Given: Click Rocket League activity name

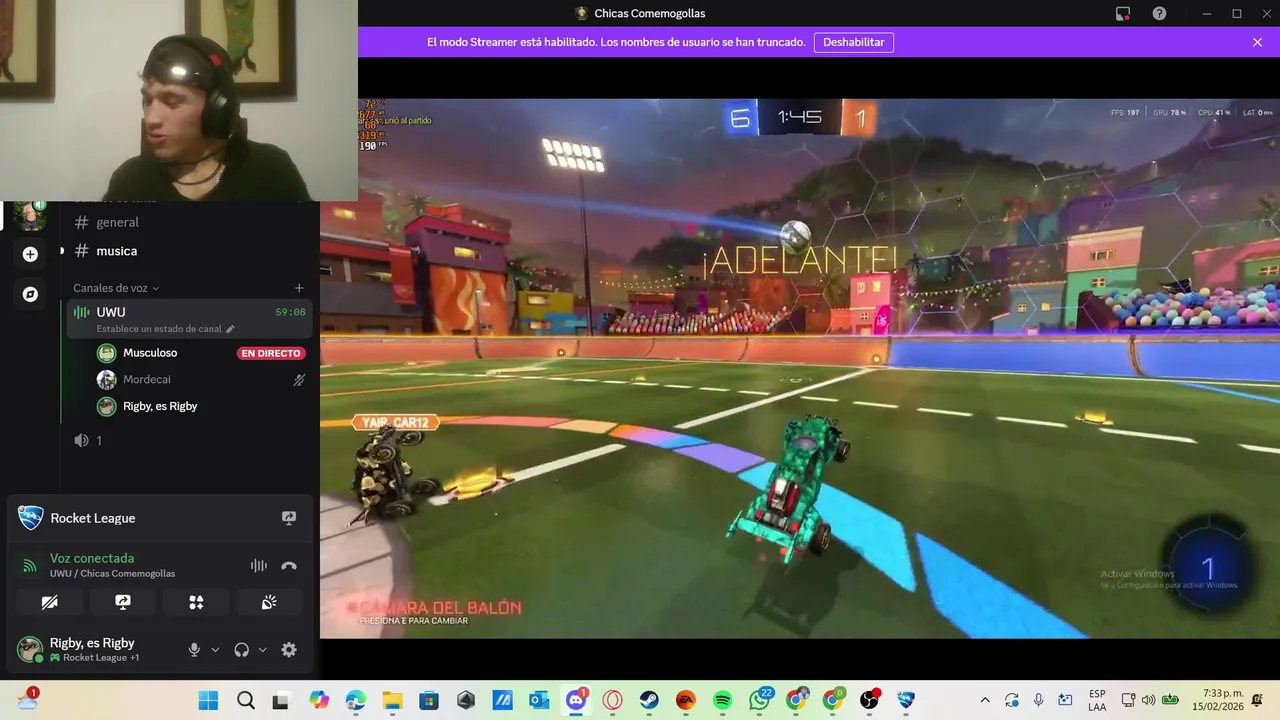Looking at the screenshot, I should (x=93, y=518).
